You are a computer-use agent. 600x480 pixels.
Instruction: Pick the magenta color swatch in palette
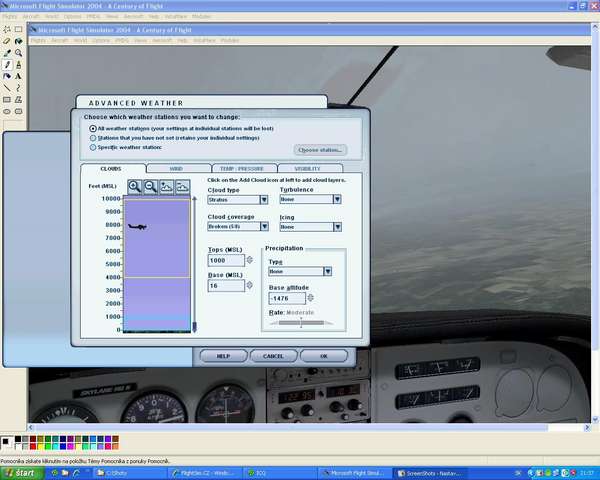click(70, 446)
